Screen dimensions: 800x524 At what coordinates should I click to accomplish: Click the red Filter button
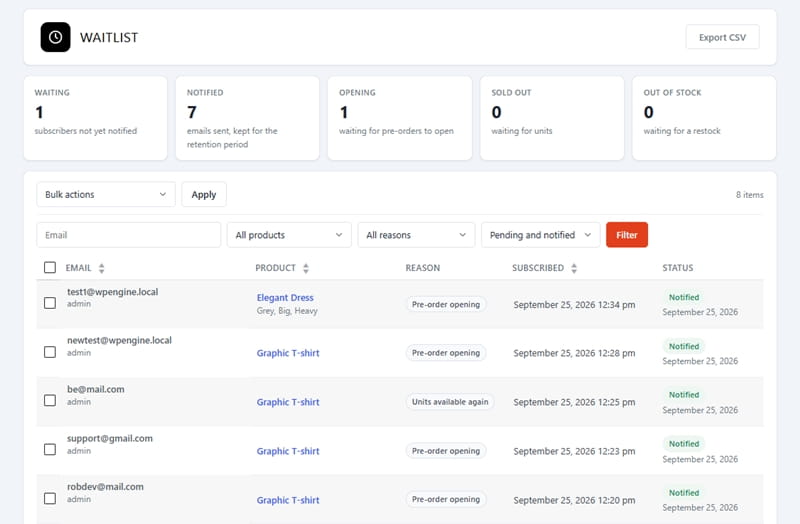[627, 235]
